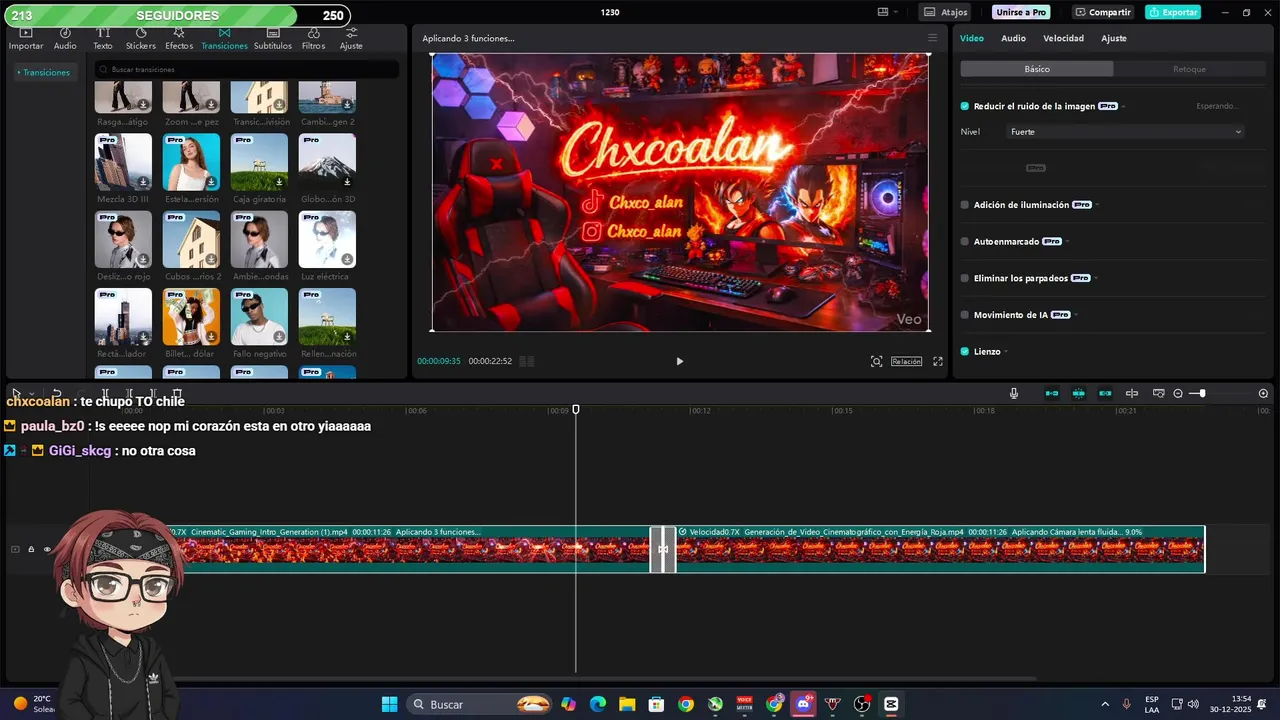Open the Windows Start menu
This screenshot has width=1280, height=720.
tap(390, 704)
